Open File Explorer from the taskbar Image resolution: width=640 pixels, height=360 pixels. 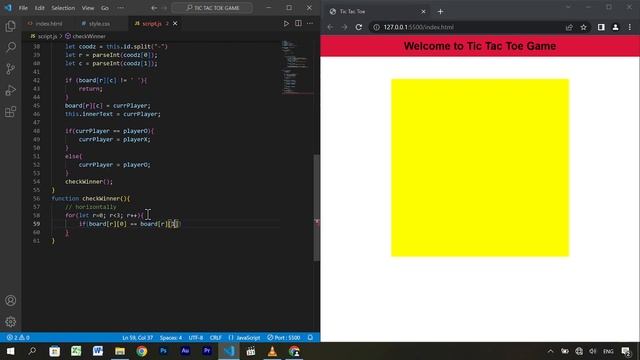120,351
